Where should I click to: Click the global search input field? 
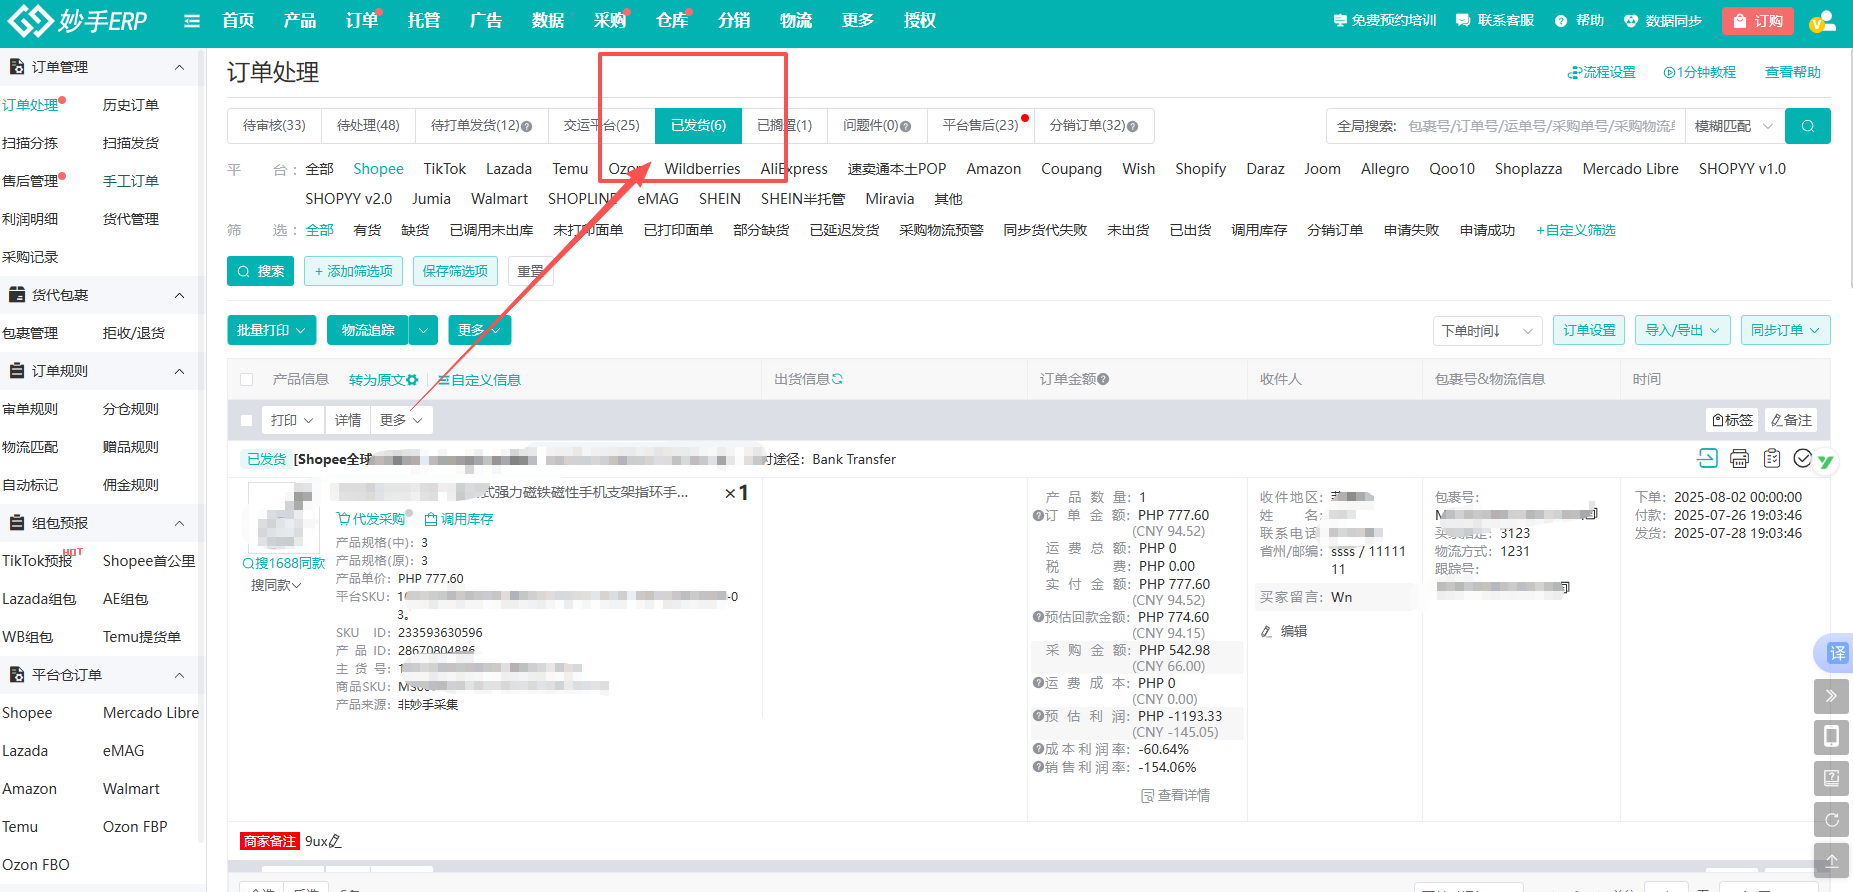[x=1540, y=126]
